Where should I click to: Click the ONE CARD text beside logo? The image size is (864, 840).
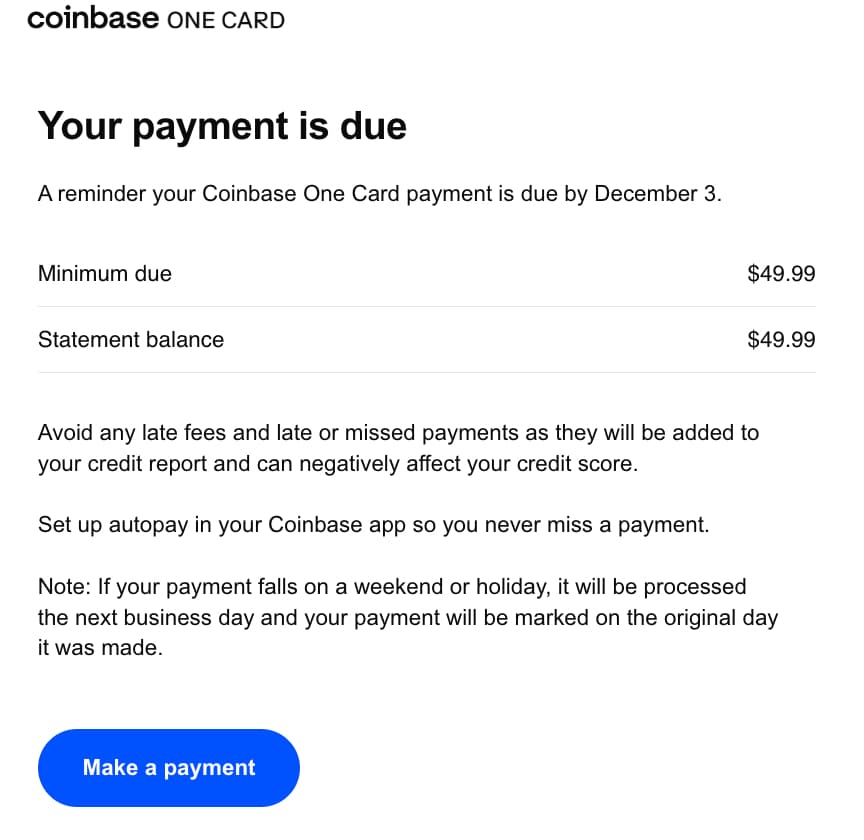(x=225, y=20)
